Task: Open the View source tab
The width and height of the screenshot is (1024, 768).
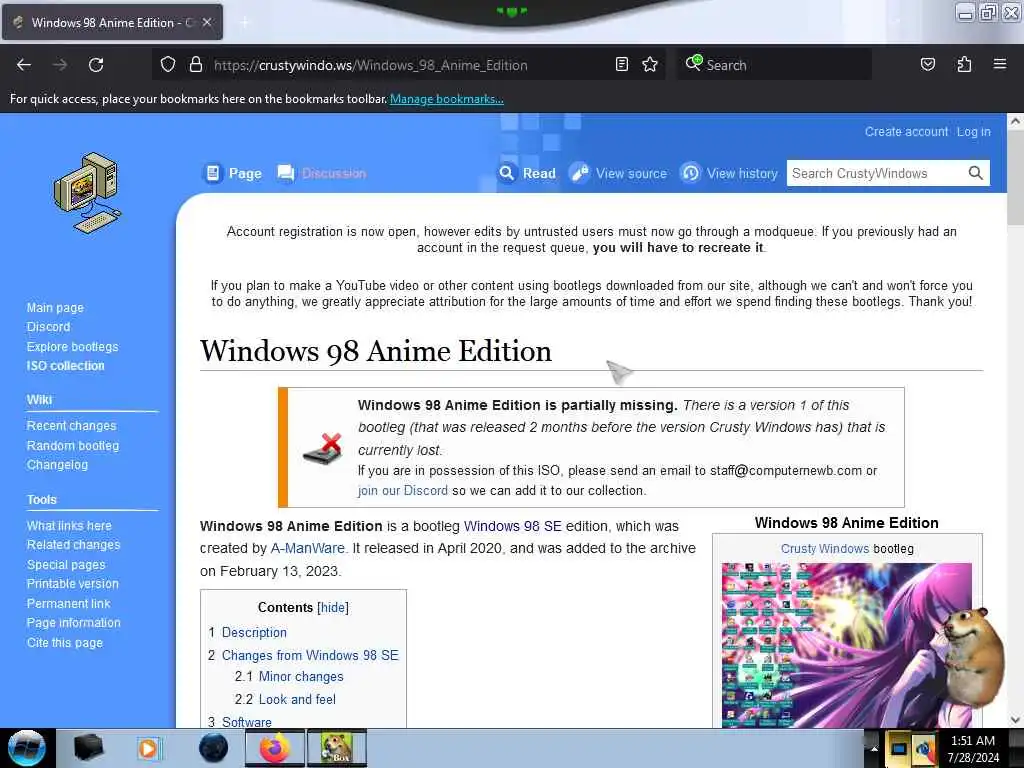Action: tap(618, 173)
